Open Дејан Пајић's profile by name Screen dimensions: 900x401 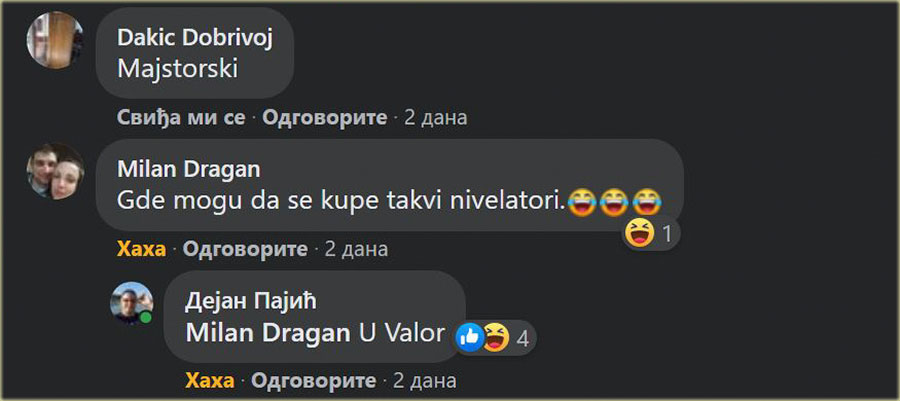251,302
